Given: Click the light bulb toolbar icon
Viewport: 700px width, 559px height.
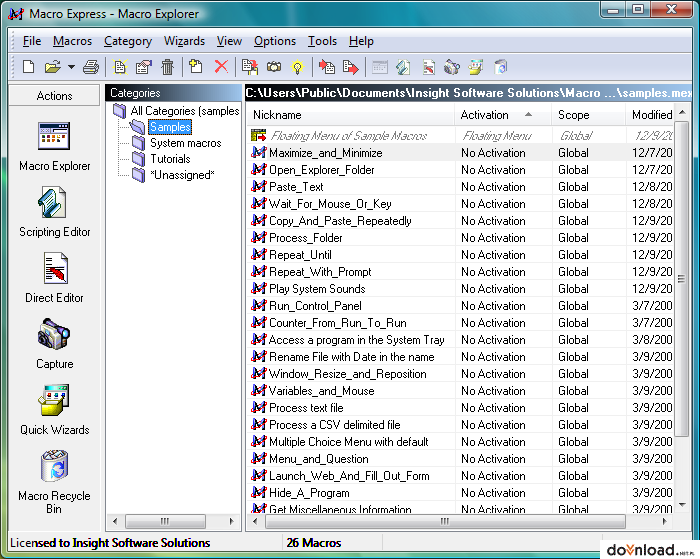Looking at the screenshot, I should point(297,67).
